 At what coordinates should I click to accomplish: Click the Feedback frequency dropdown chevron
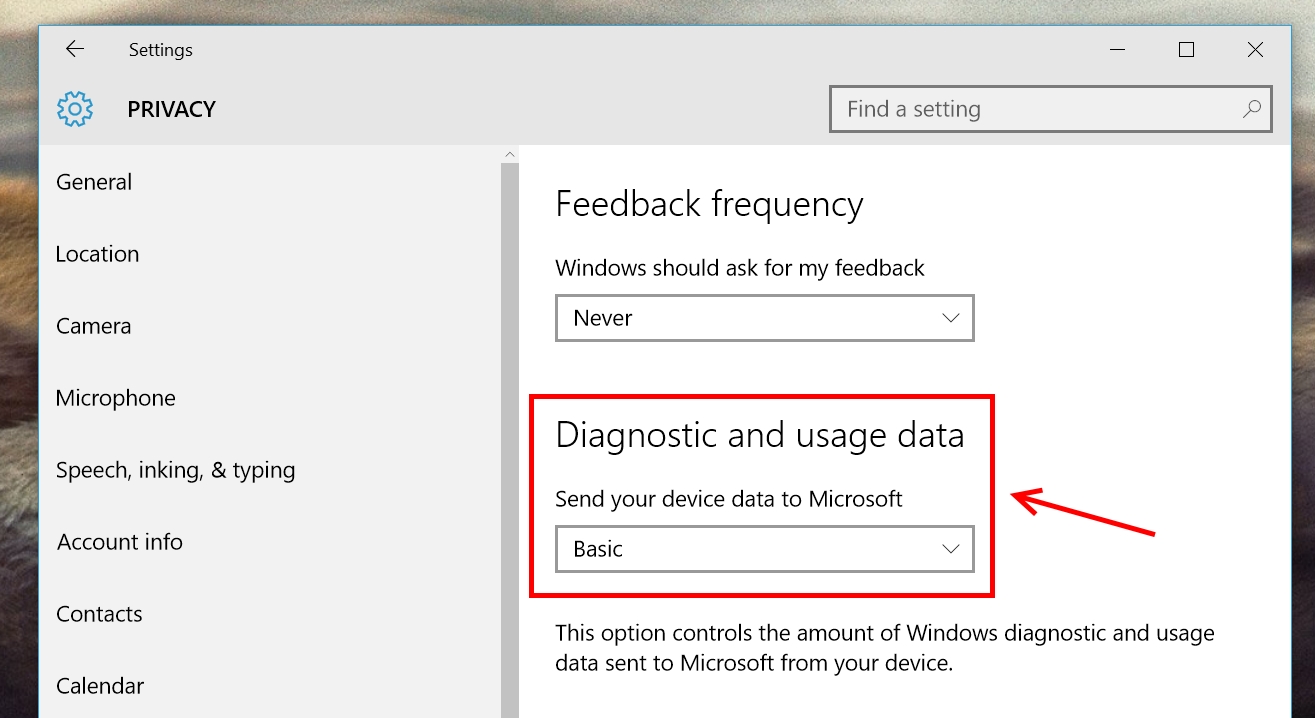click(950, 318)
